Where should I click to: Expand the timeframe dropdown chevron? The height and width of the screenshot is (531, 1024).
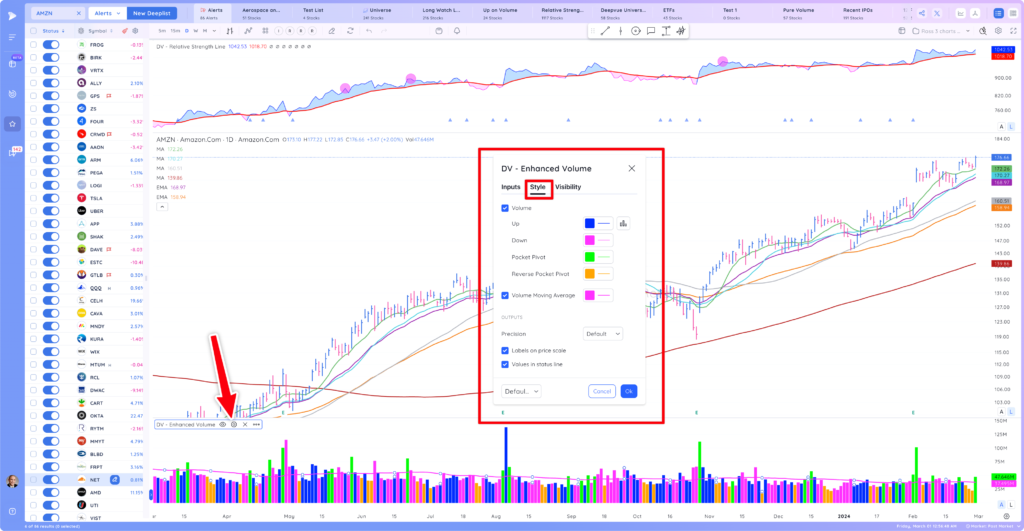click(x=214, y=31)
